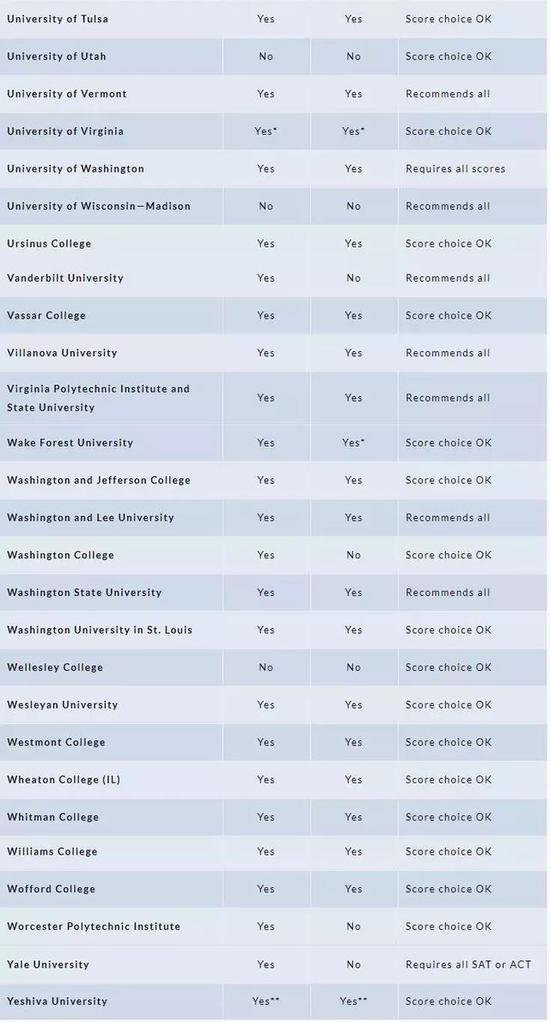Click Worcester Polytechnic Institute row name

93,926
